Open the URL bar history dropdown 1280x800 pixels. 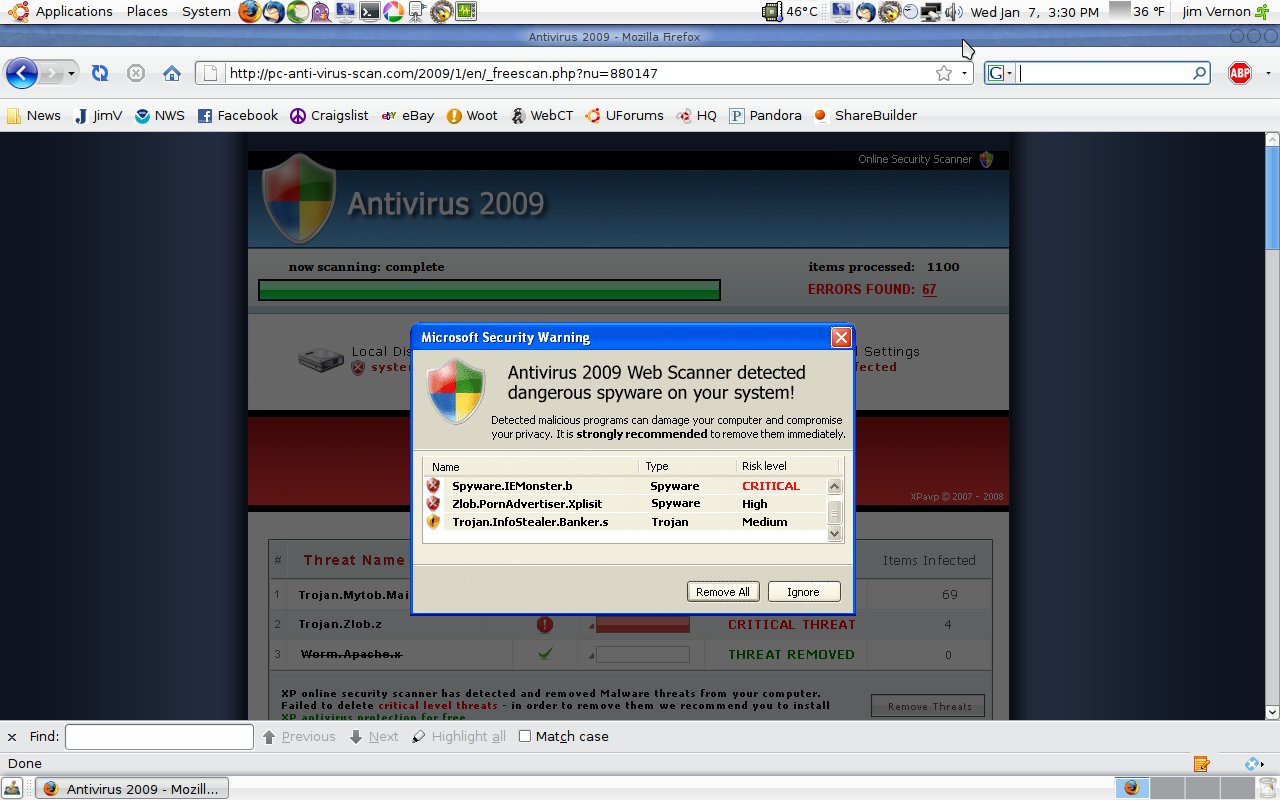[964, 73]
